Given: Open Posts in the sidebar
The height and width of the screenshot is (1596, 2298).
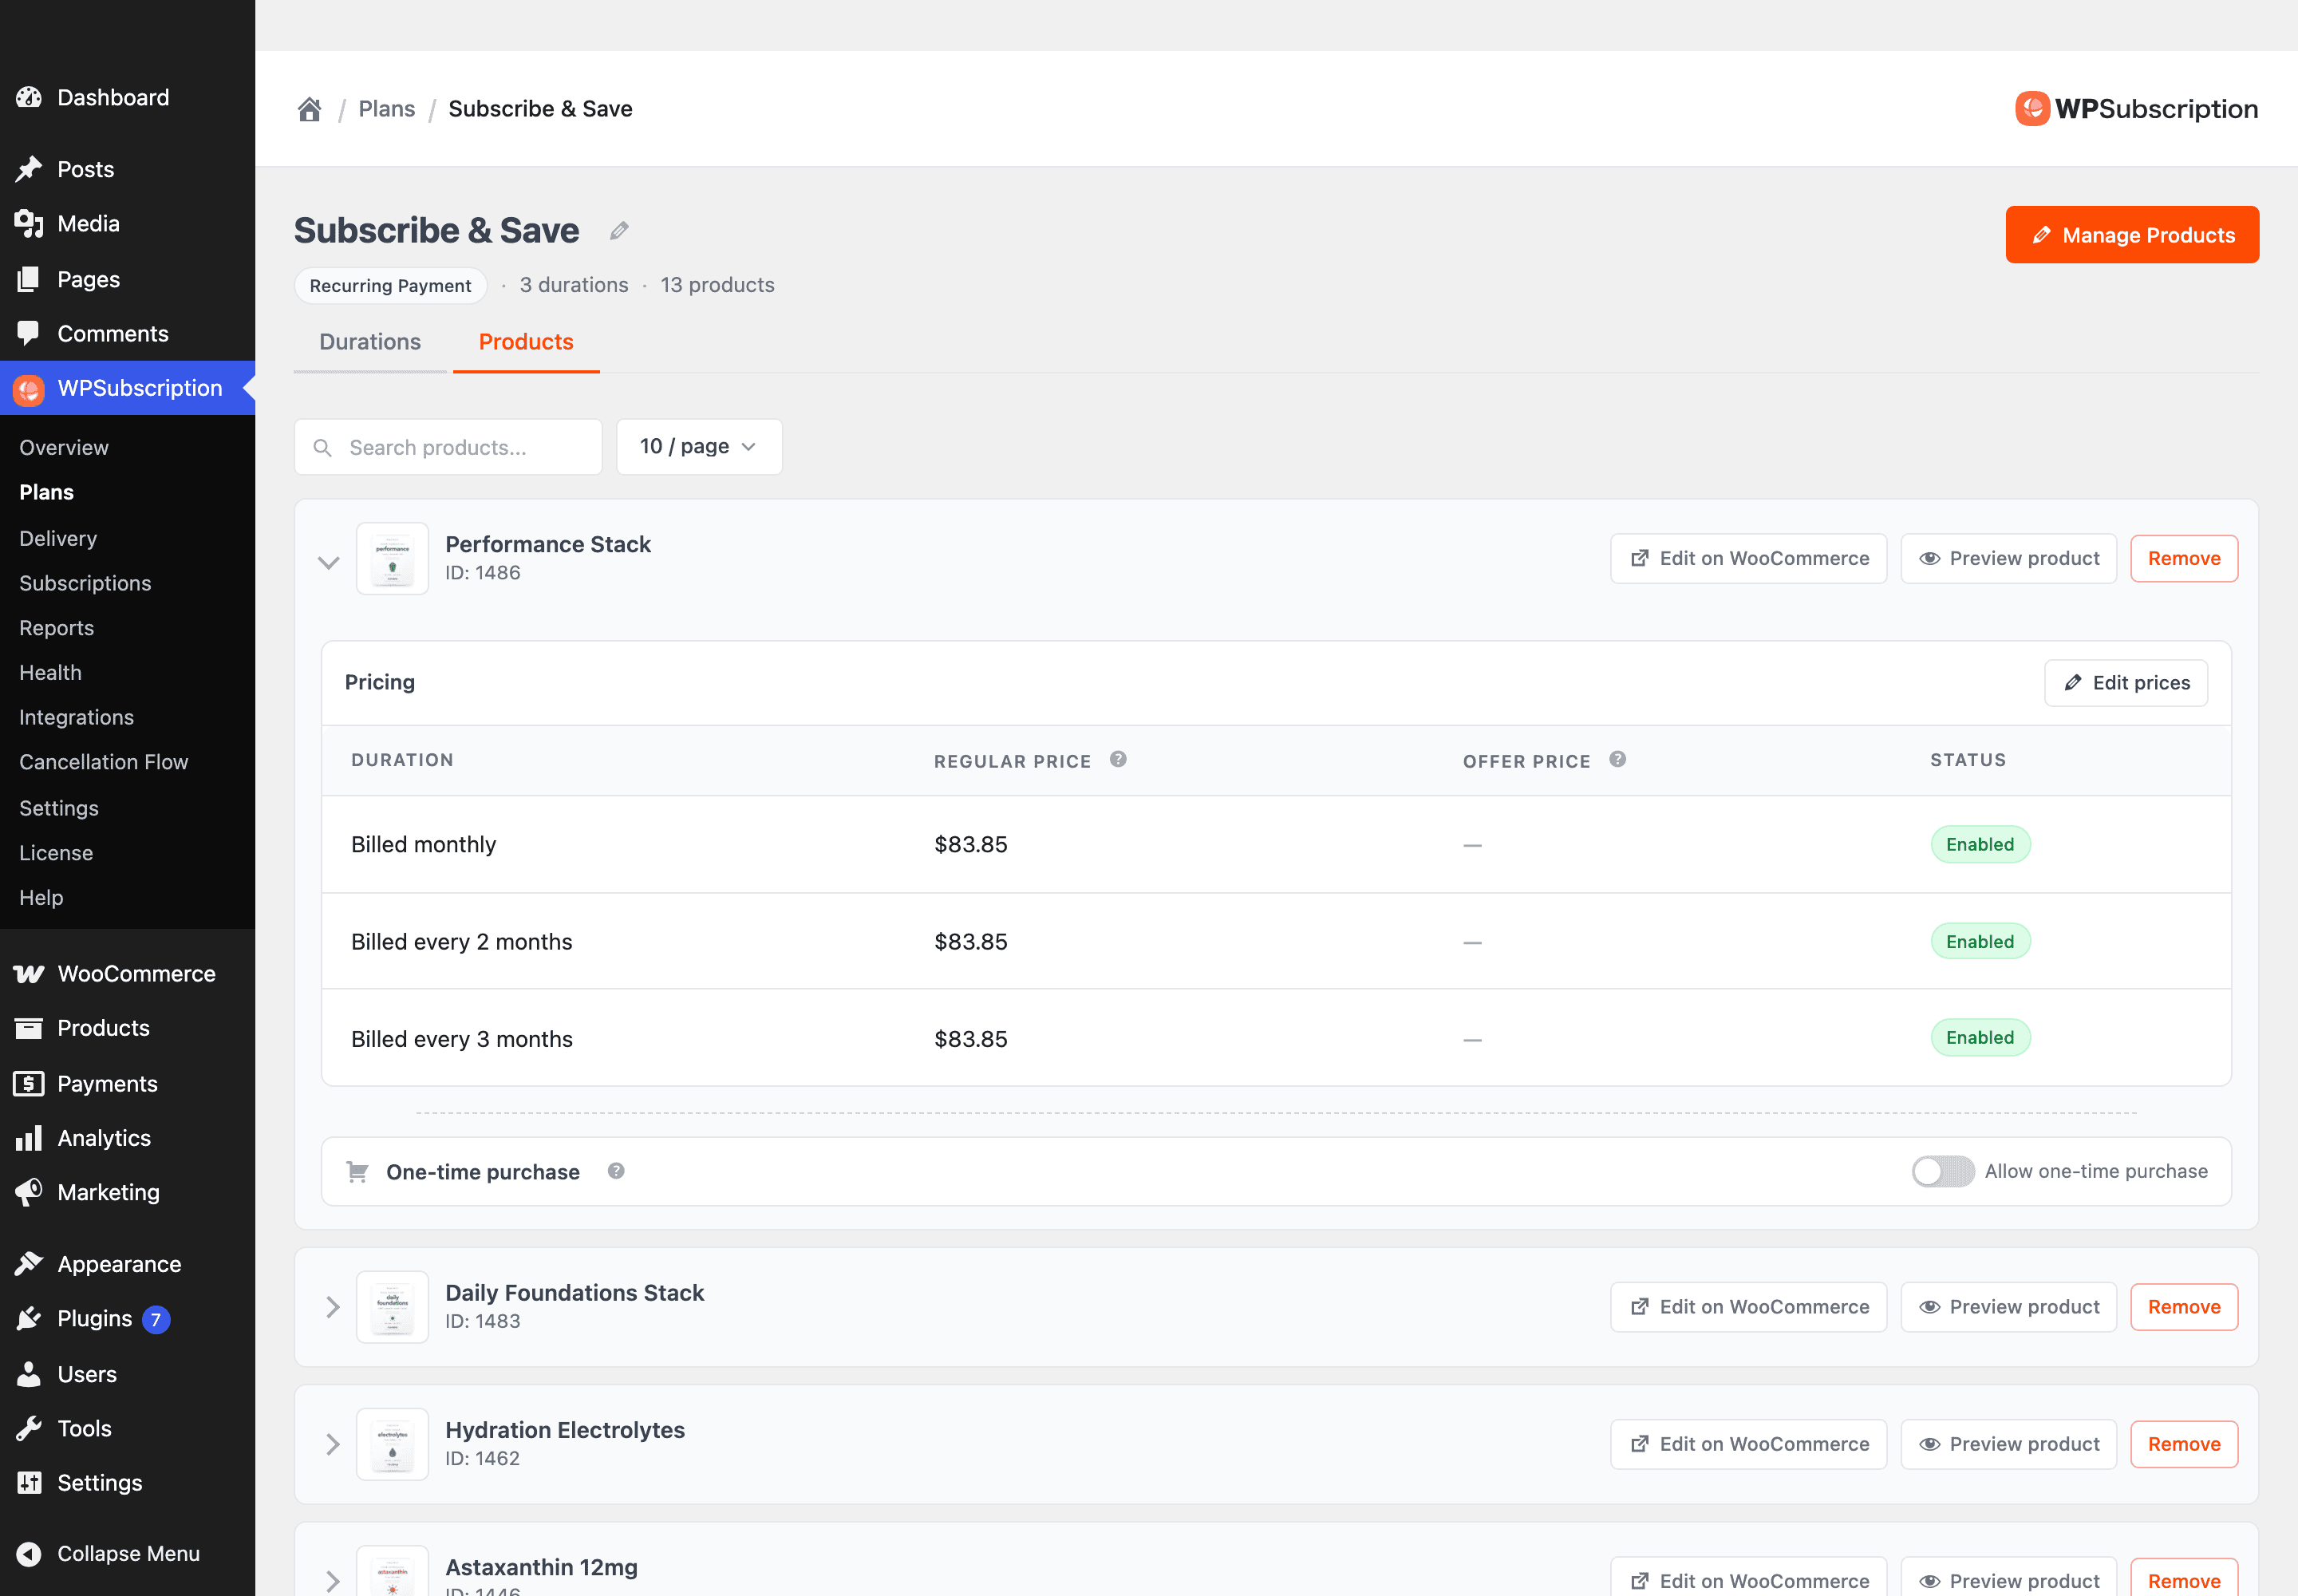Looking at the screenshot, I should [128, 169].
